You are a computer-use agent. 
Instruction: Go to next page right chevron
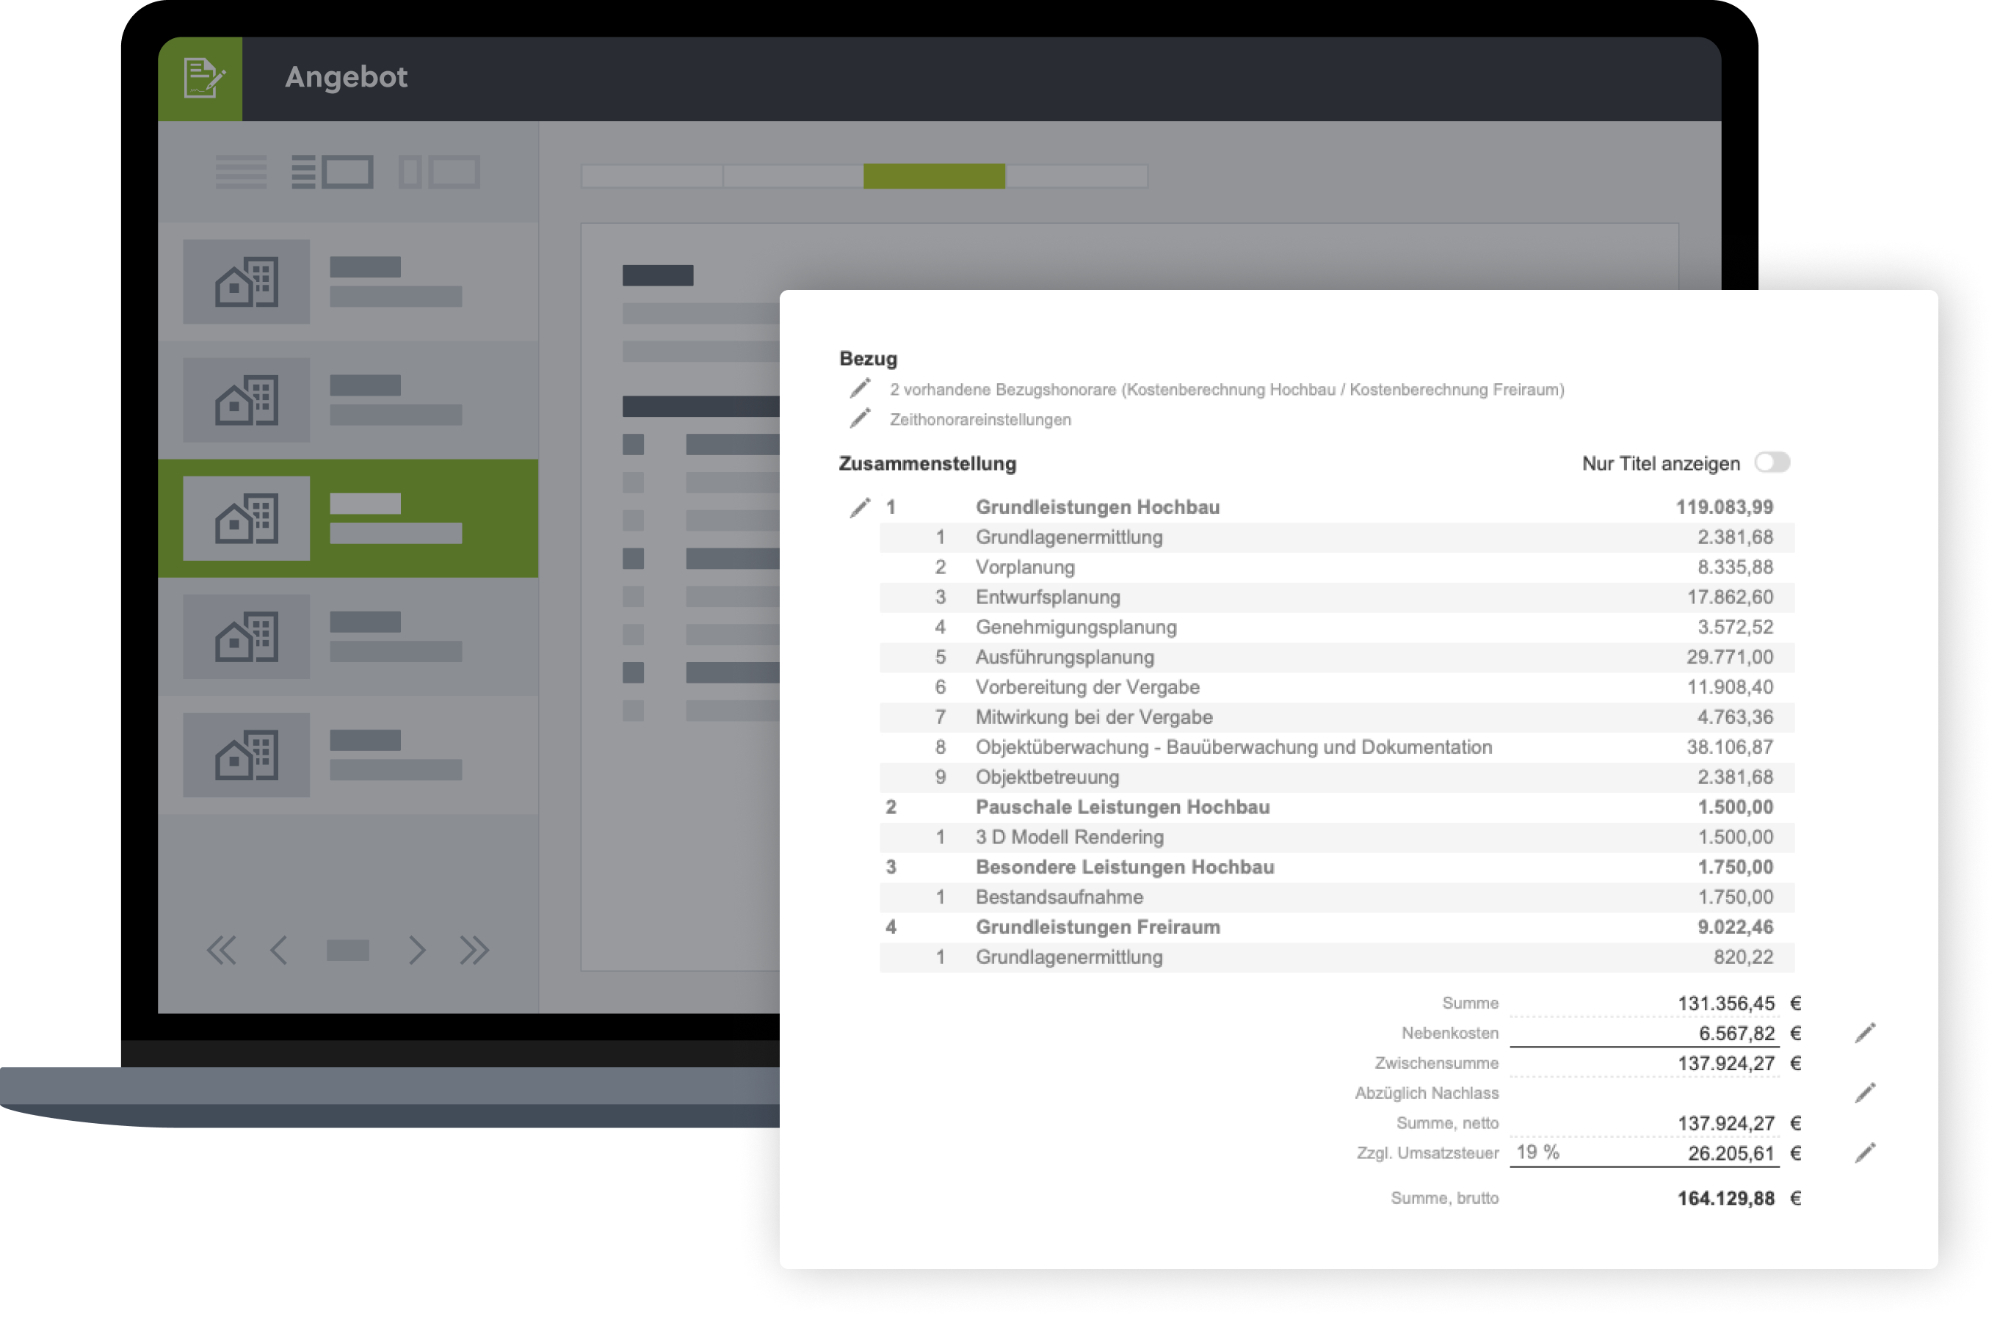point(417,950)
